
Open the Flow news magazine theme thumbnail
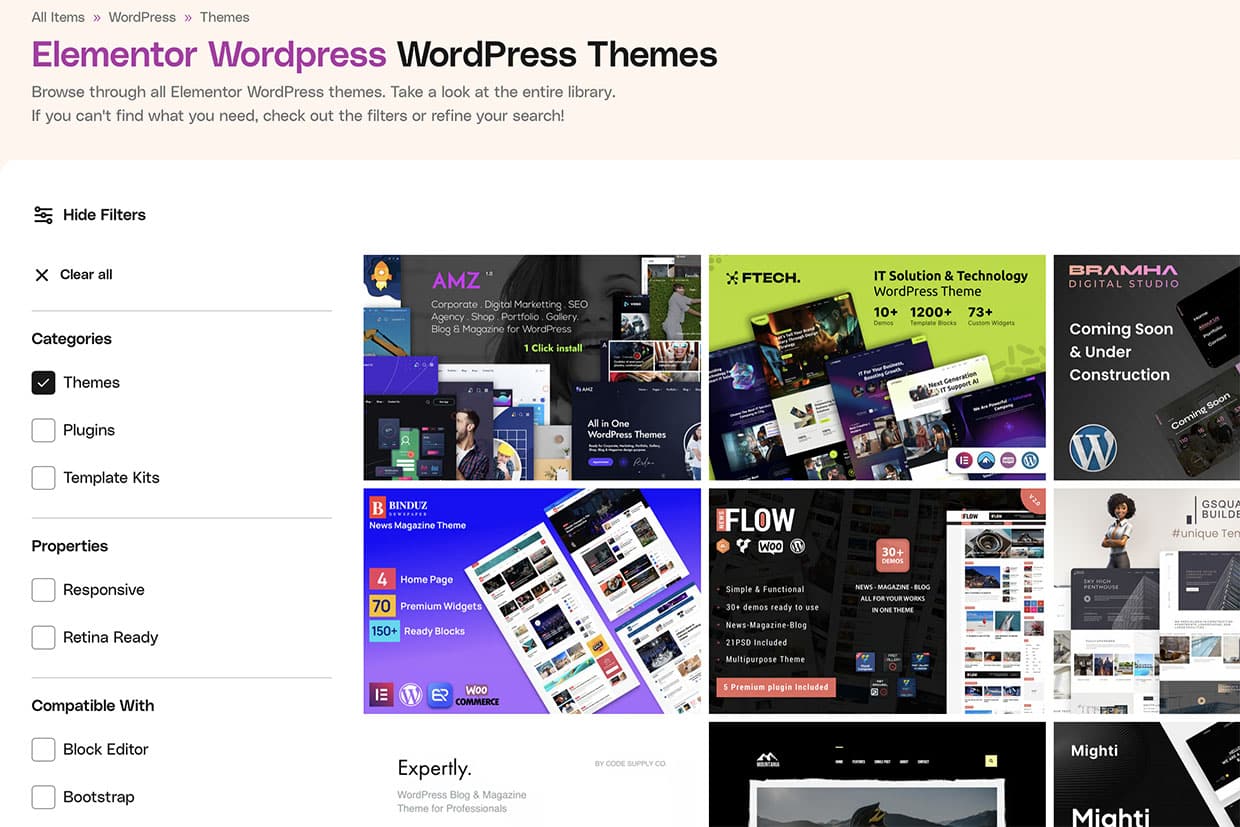[x=877, y=600]
